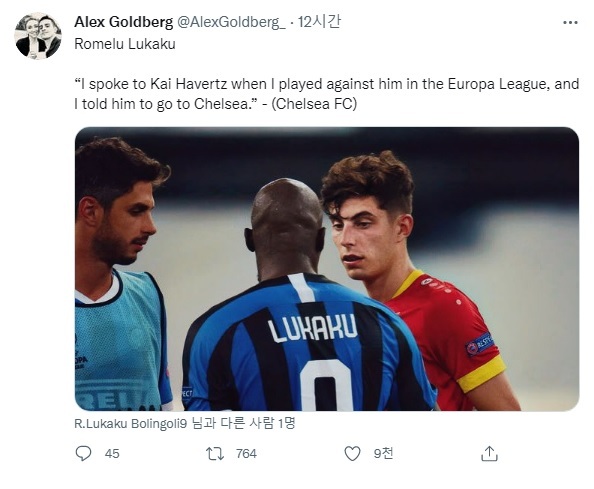Click the "Romelu Lukaku" tweet text line
The width and height of the screenshot is (594, 489).
tap(125, 44)
